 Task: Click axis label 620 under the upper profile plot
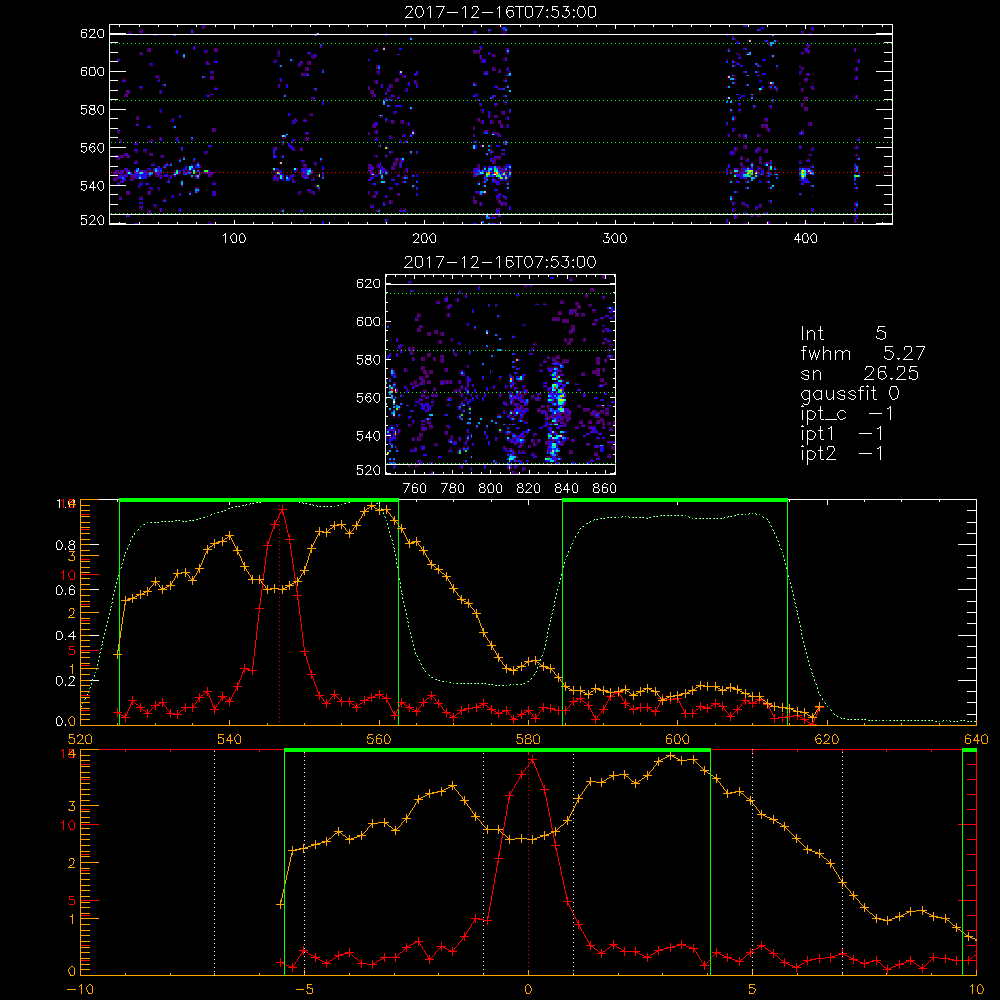(827, 739)
